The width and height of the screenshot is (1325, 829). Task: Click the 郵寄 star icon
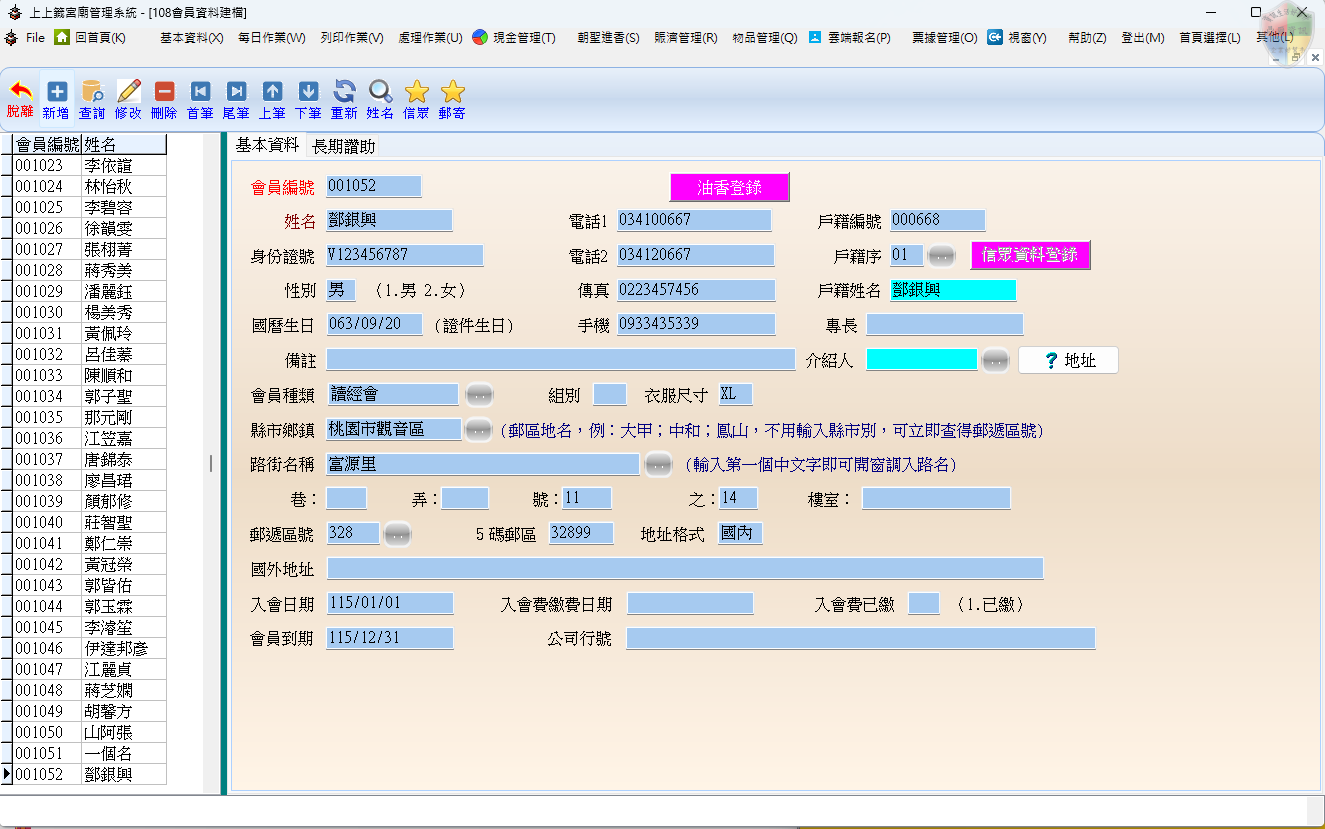coord(452,92)
